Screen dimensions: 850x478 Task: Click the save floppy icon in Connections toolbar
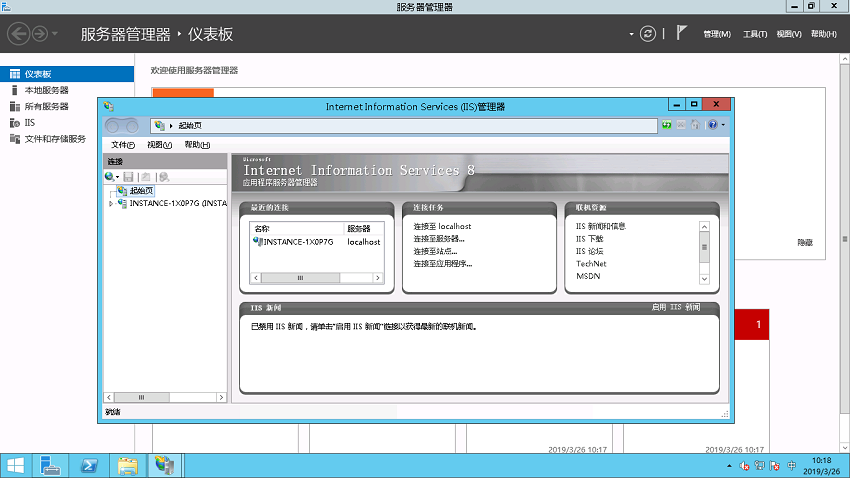tap(128, 177)
